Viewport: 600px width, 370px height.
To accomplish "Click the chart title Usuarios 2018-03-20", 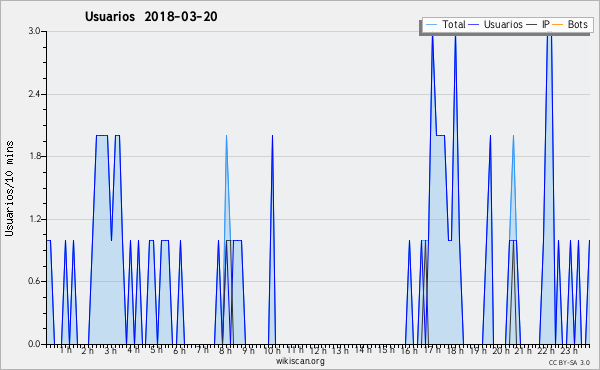I will 151,16.
